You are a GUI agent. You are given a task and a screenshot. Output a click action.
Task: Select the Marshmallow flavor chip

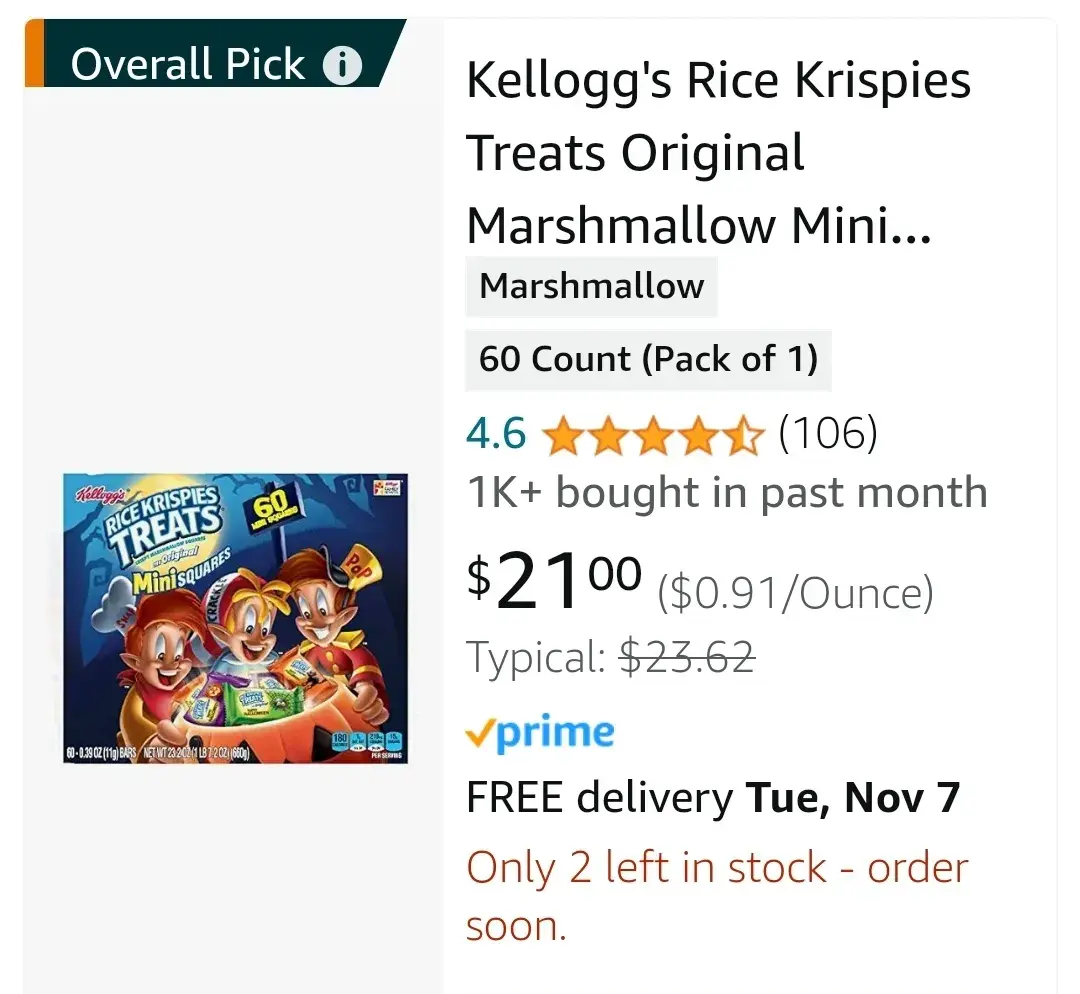pyautogui.click(x=591, y=286)
